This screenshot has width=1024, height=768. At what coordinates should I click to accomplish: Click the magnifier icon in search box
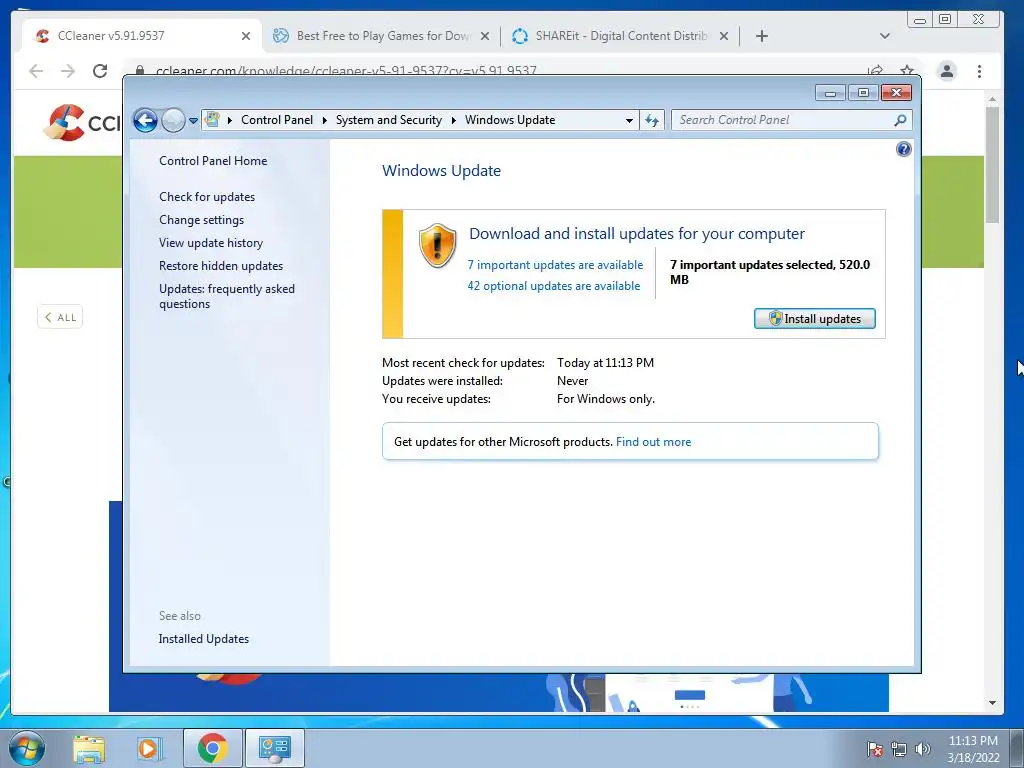pyautogui.click(x=900, y=120)
